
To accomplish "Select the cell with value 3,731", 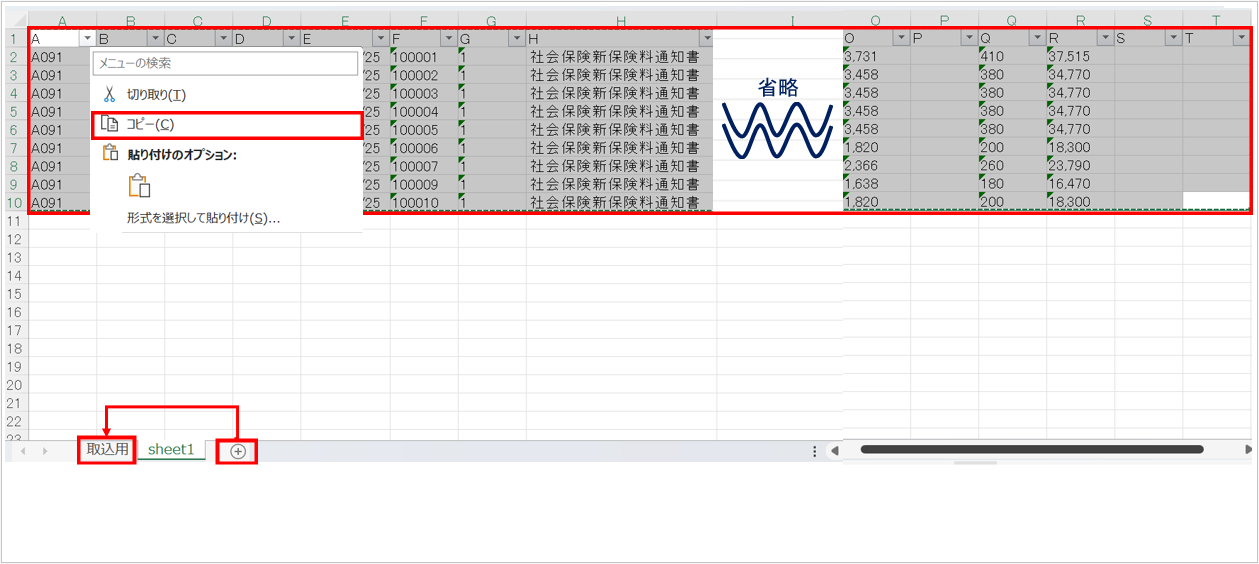I will pos(876,57).
